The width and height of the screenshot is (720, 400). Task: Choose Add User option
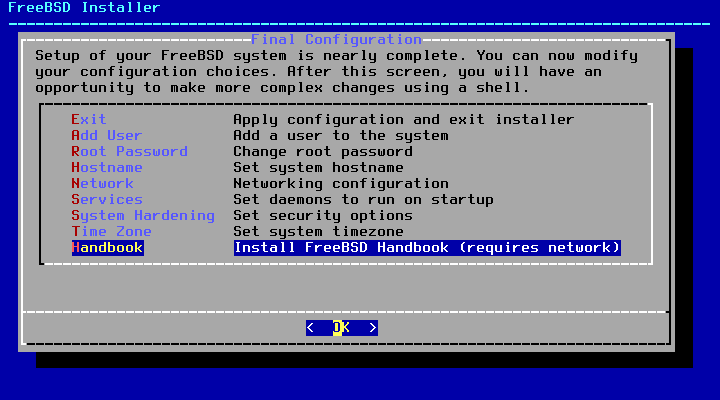[107, 135]
